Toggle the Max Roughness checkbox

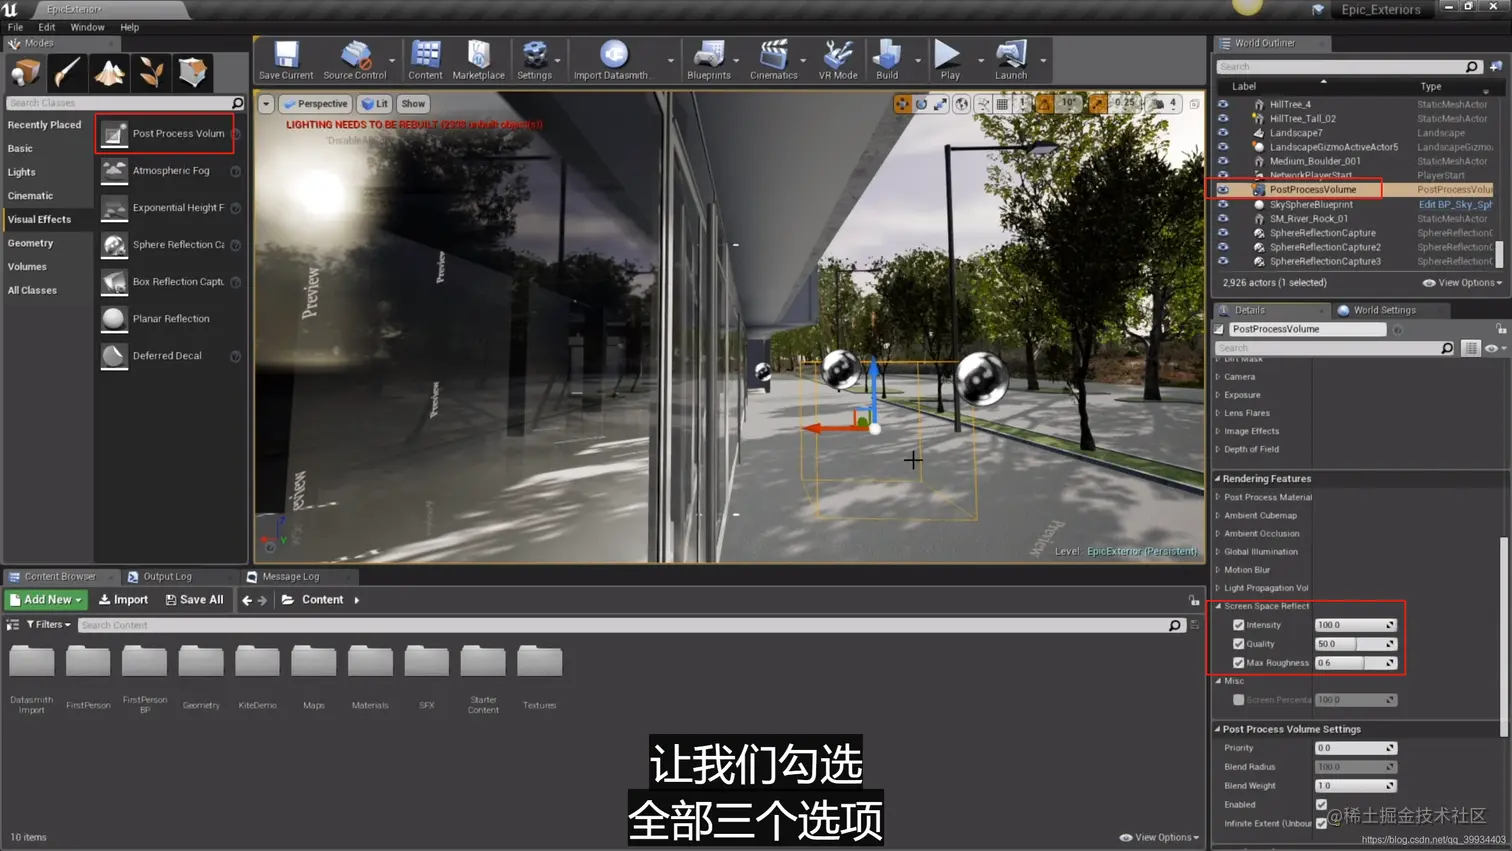[1239, 663]
